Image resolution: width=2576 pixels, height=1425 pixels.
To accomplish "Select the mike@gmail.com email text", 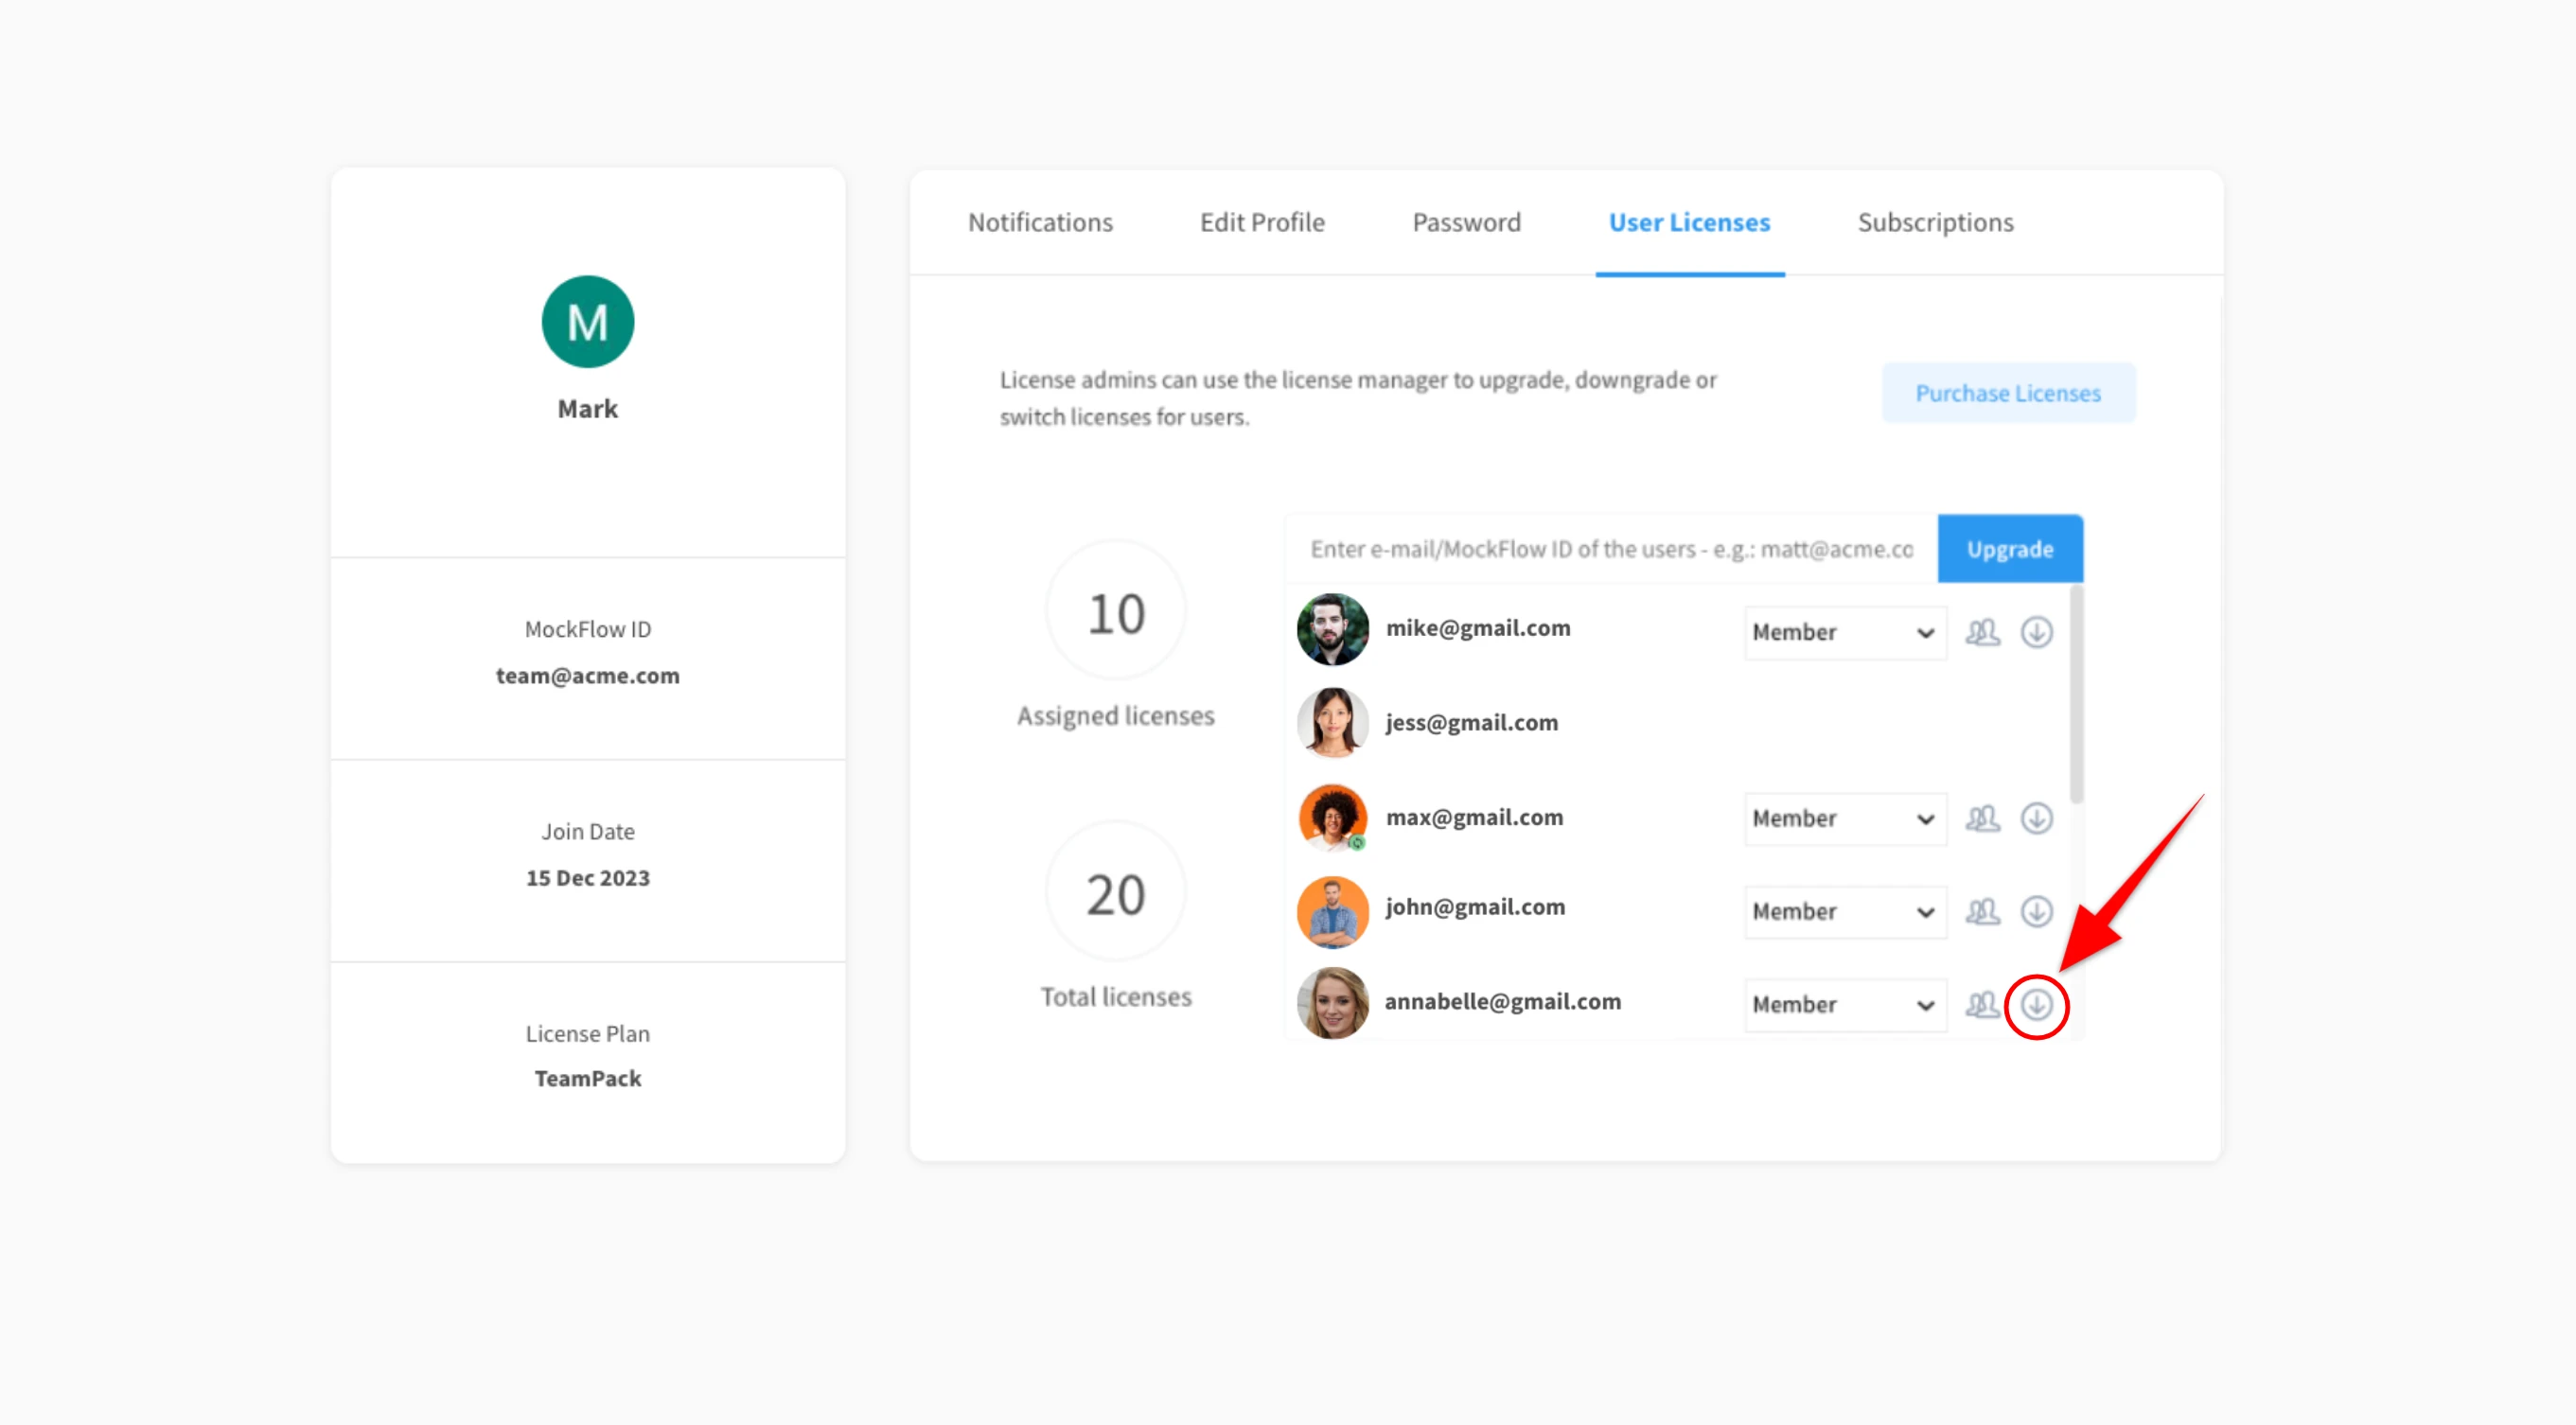I will 1478,628.
